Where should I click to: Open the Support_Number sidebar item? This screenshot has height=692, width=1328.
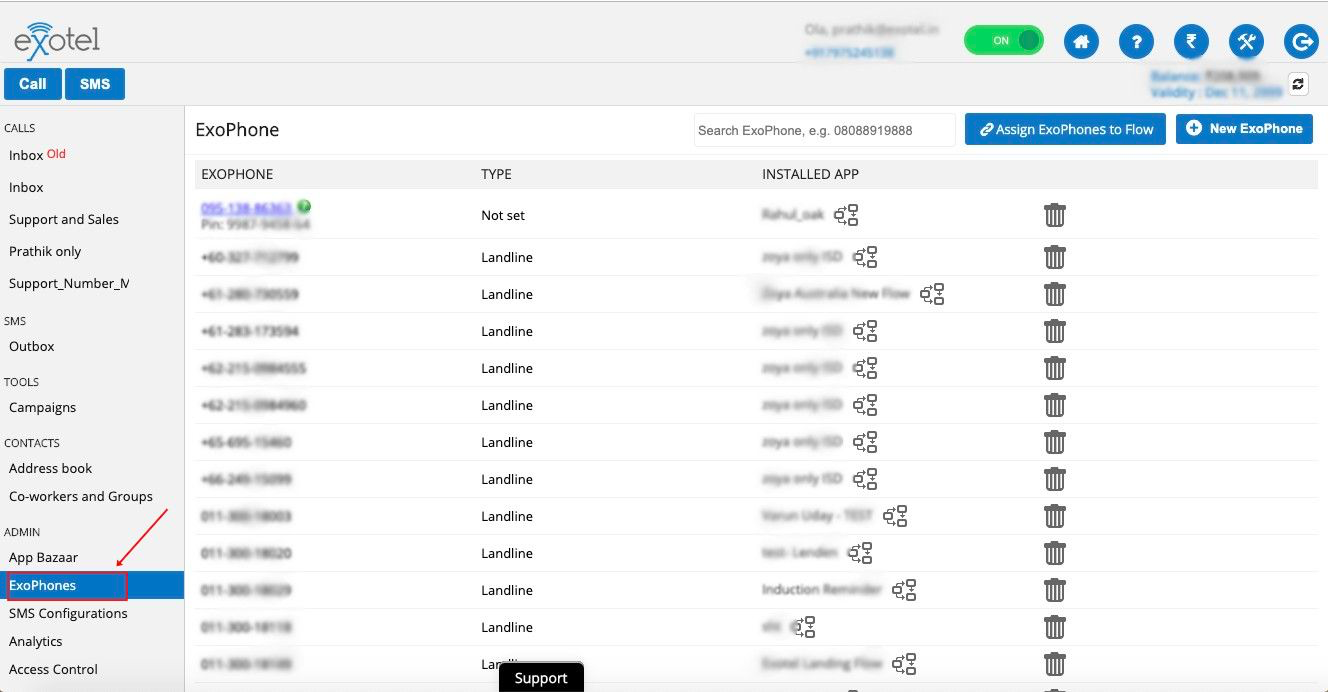pyautogui.click(x=69, y=284)
